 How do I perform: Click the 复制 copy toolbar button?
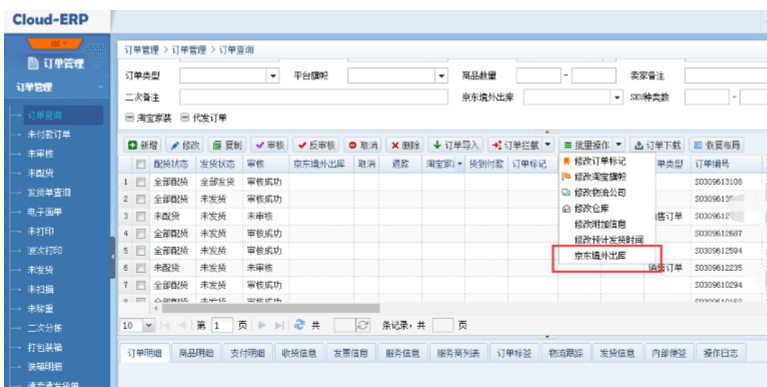[227, 145]
